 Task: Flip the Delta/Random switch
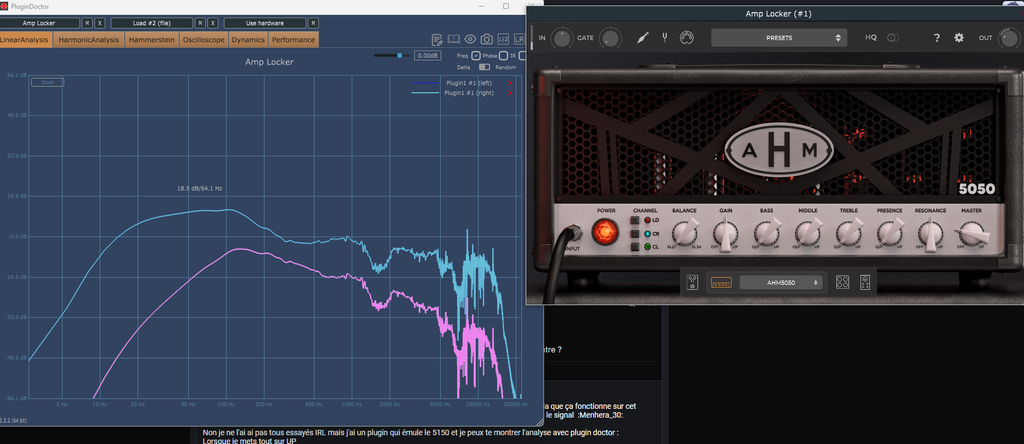coord(484,67)
